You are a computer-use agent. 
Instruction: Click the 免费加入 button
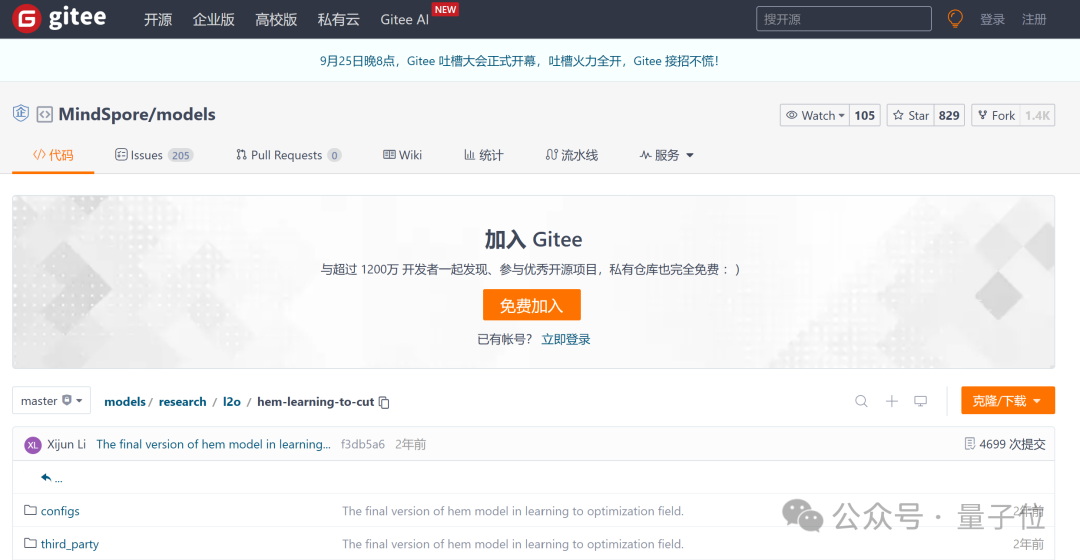tap(532, 305)
